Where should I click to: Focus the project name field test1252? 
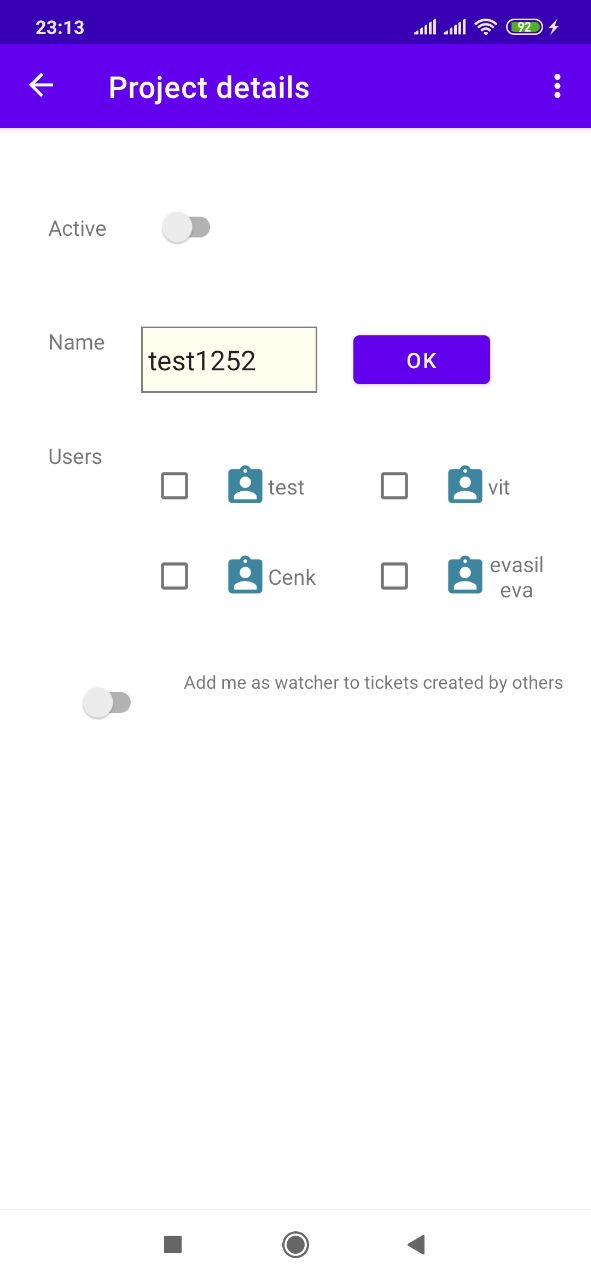[x=229, y=360]
